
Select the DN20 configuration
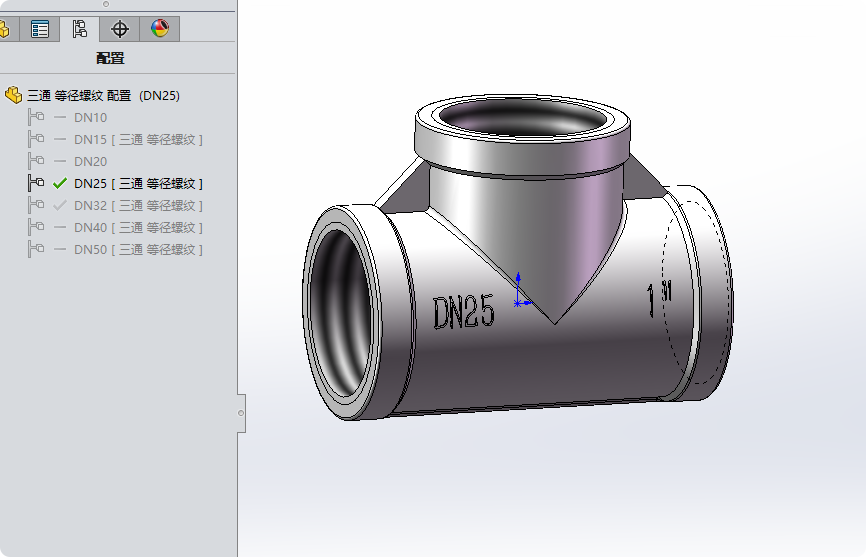click(x=91, y=162)
